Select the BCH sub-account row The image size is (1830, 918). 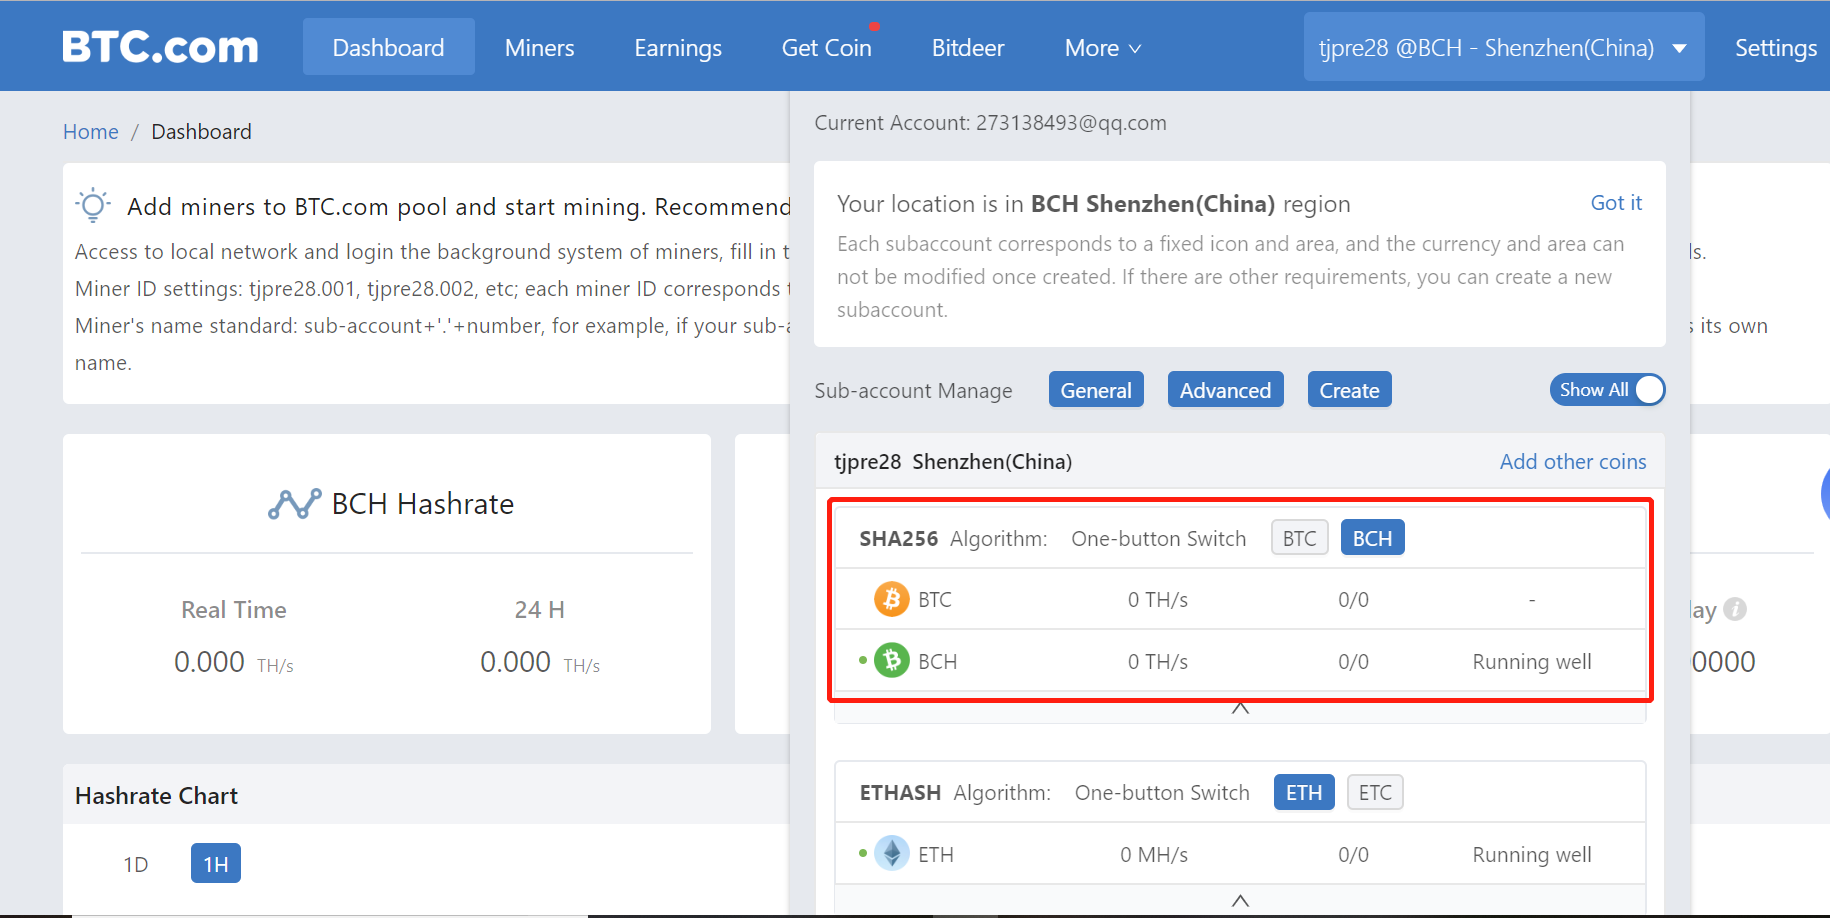pyautogui.click(x=1240, y=660)
